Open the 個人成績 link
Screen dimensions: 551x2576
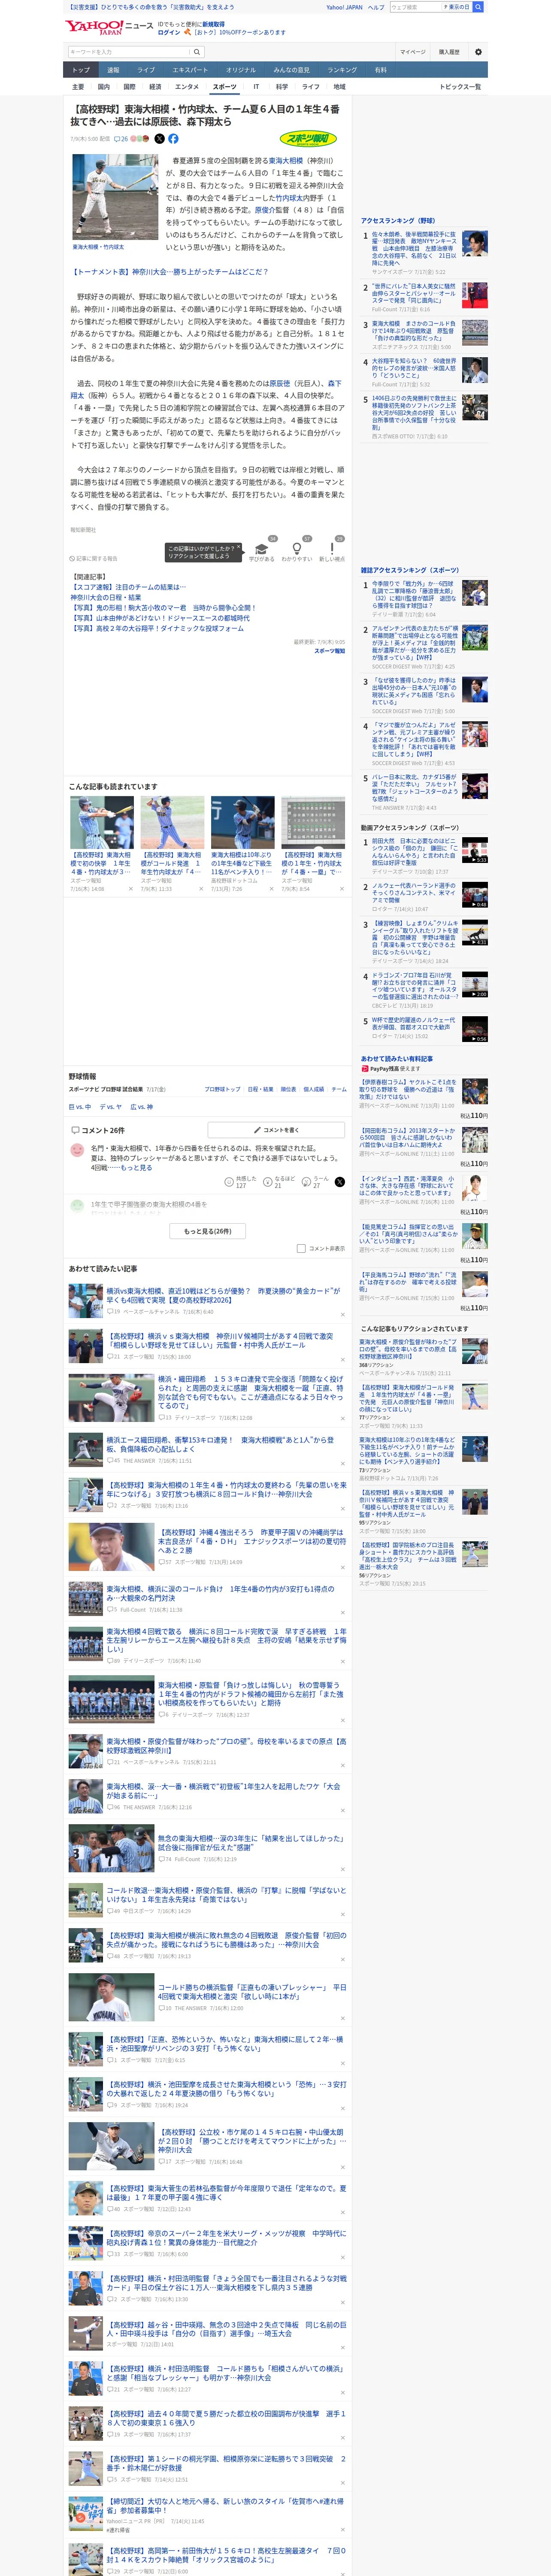(x=314, y=1089)
